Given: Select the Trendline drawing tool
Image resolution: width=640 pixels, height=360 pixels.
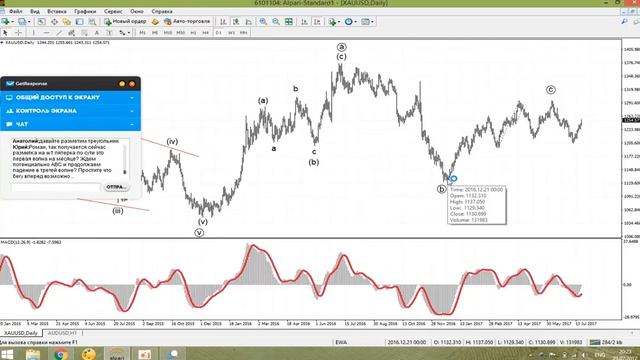Looking at the screenshot, I should (59, 33).
